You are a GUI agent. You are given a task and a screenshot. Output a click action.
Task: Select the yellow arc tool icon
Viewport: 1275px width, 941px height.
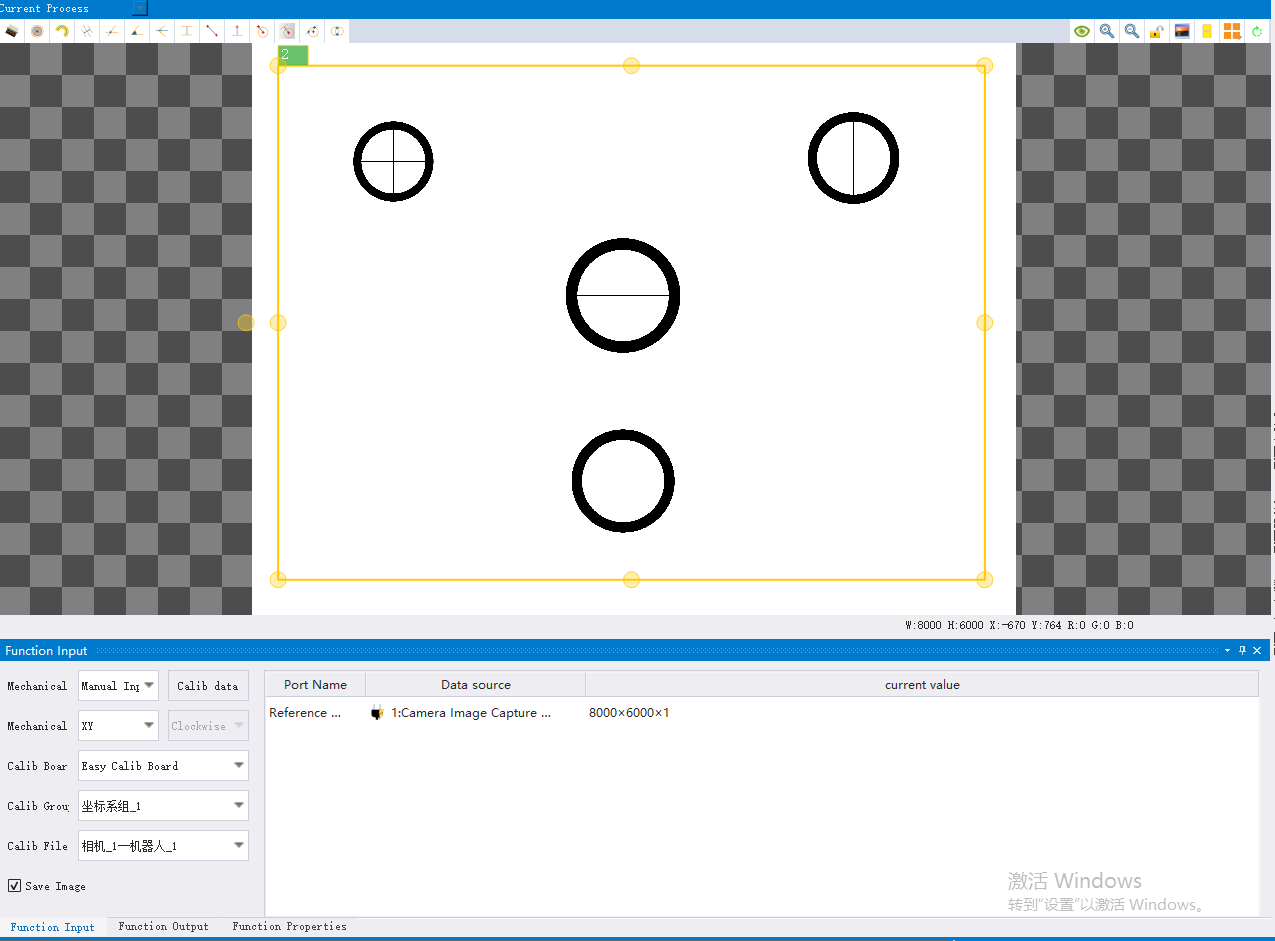62,31
